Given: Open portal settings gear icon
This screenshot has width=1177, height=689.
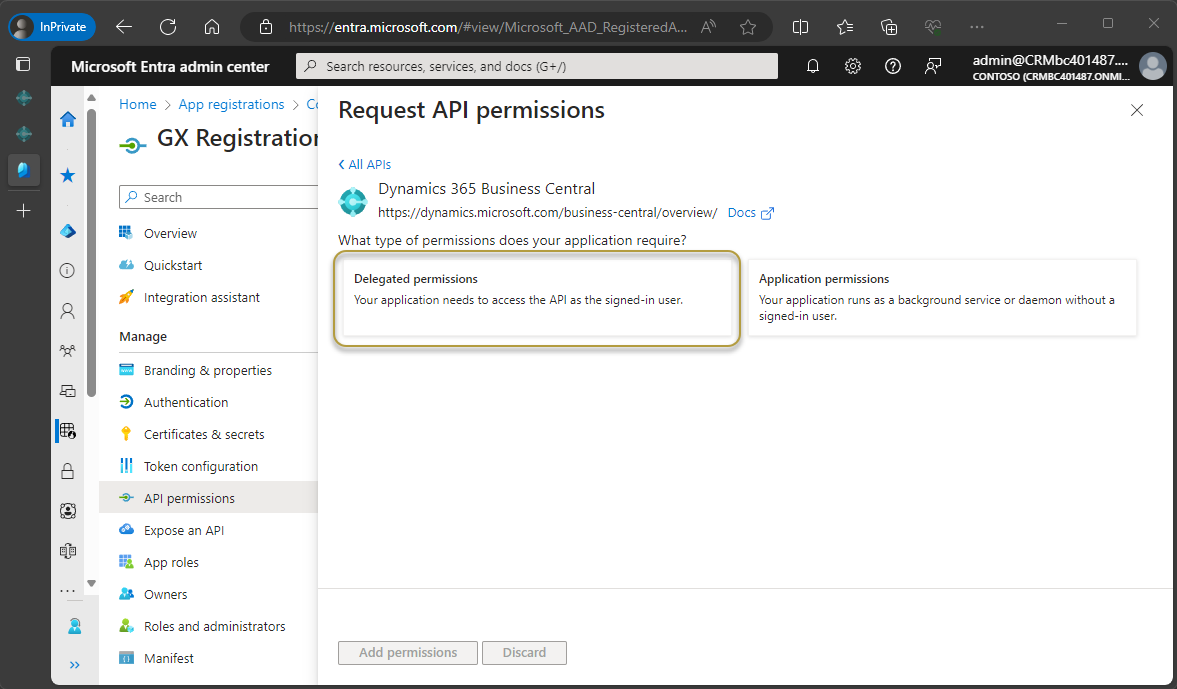Looking at the screenshot, I should (x=853, y=66).
